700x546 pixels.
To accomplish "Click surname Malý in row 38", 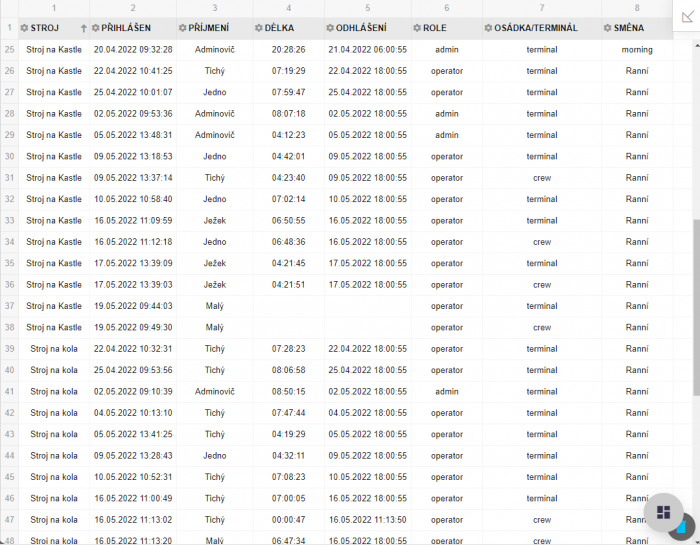I will coord(215,327).
